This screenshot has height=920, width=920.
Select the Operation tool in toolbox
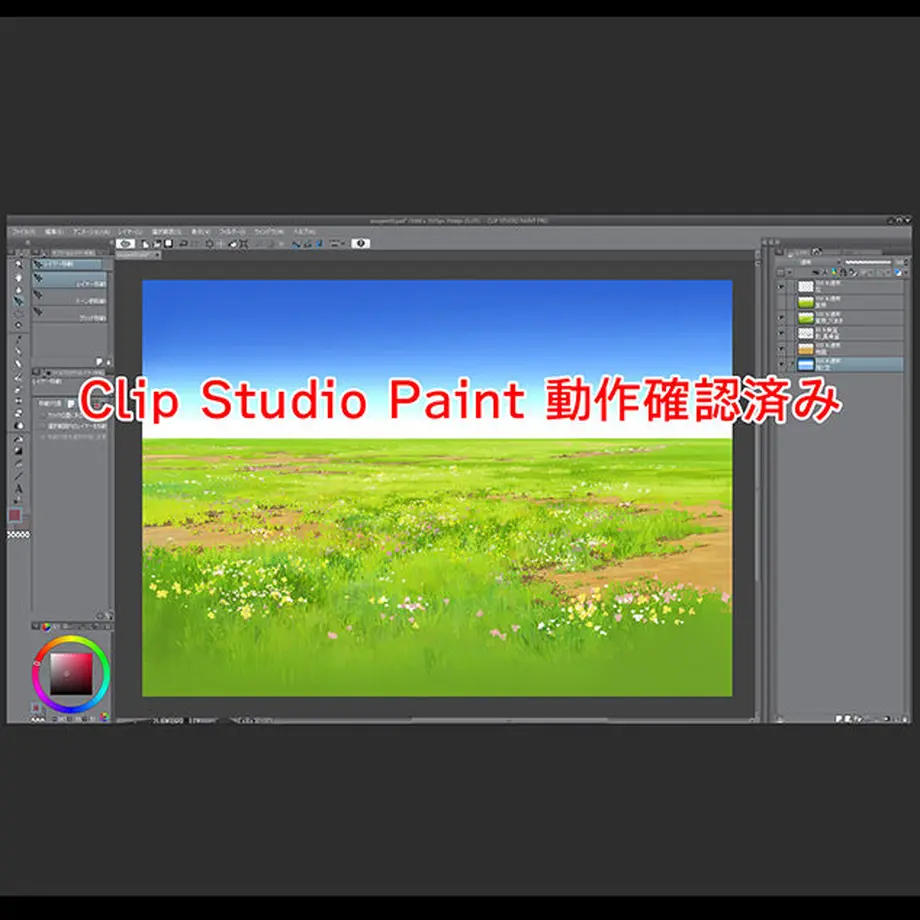tap(18, 290)
